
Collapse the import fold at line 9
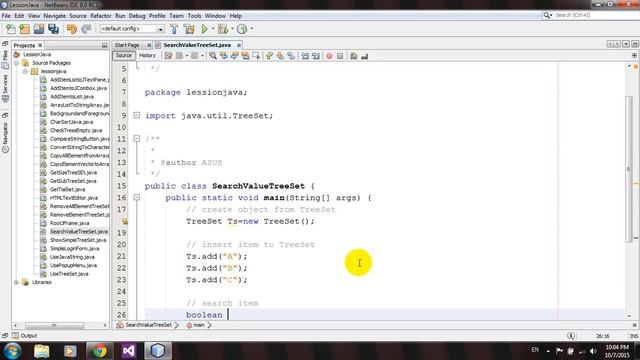[137, 116]
